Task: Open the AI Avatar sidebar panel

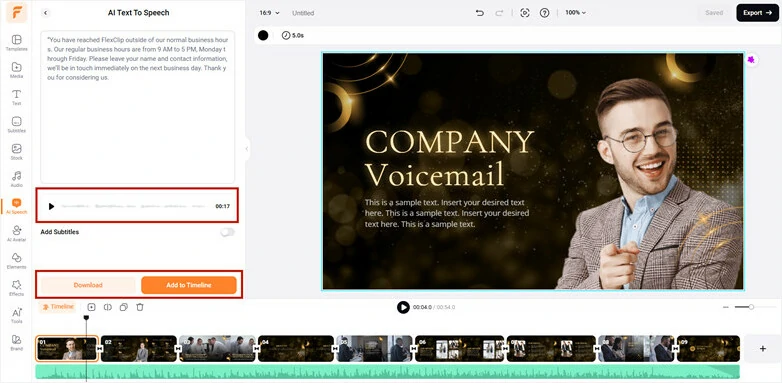Action: pyautogui.click(x=16, y=233)
